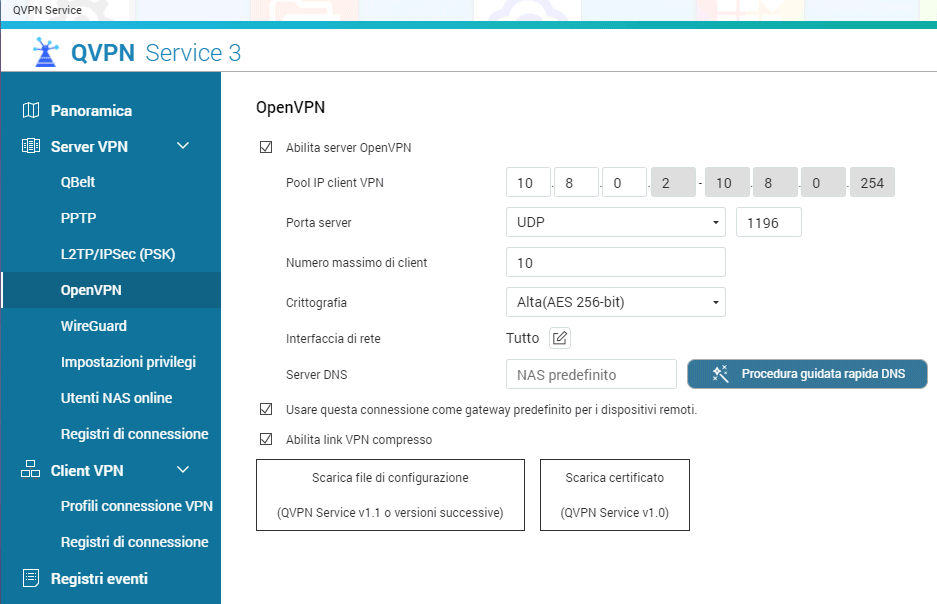Screen dimensions: 937x604
Task: Click the Numero massimo di client field
Action: pyautogui.click(x=616, y=262)
